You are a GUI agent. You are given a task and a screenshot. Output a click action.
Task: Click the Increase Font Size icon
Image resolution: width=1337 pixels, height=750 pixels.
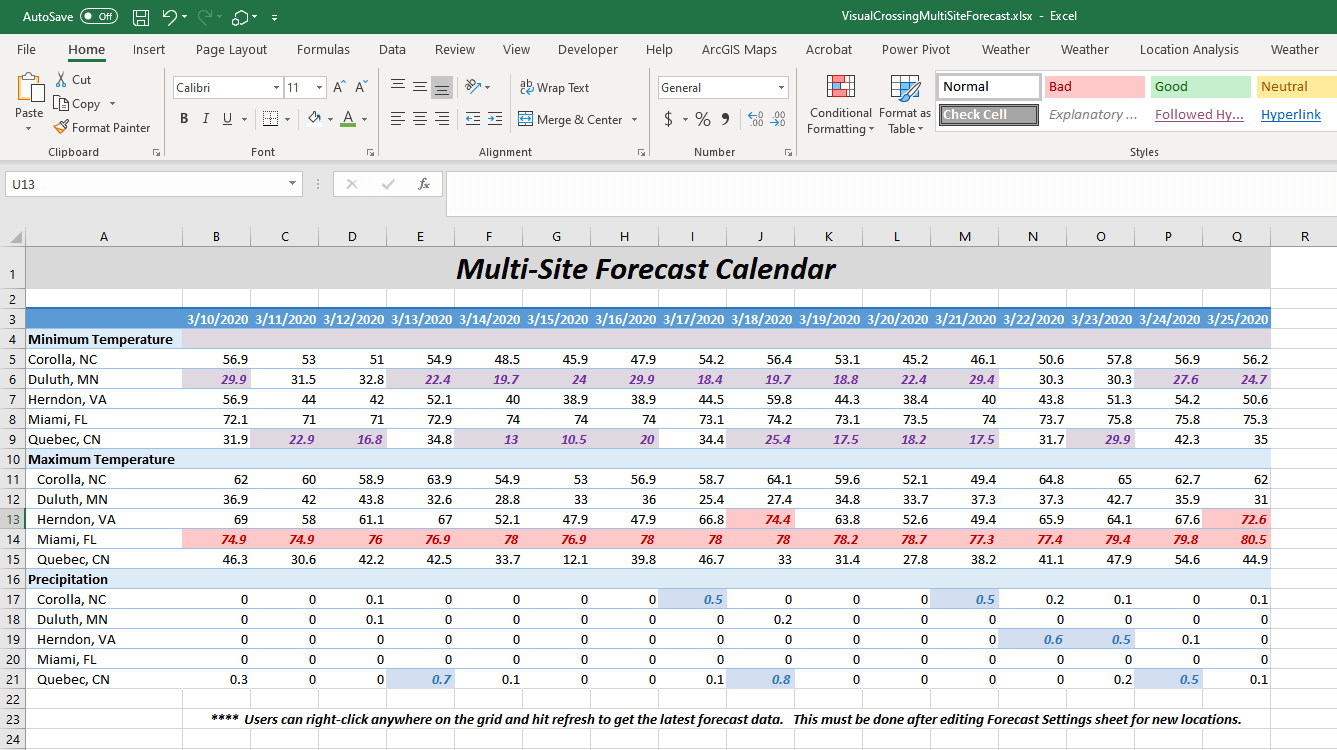[x=340, y=88]
